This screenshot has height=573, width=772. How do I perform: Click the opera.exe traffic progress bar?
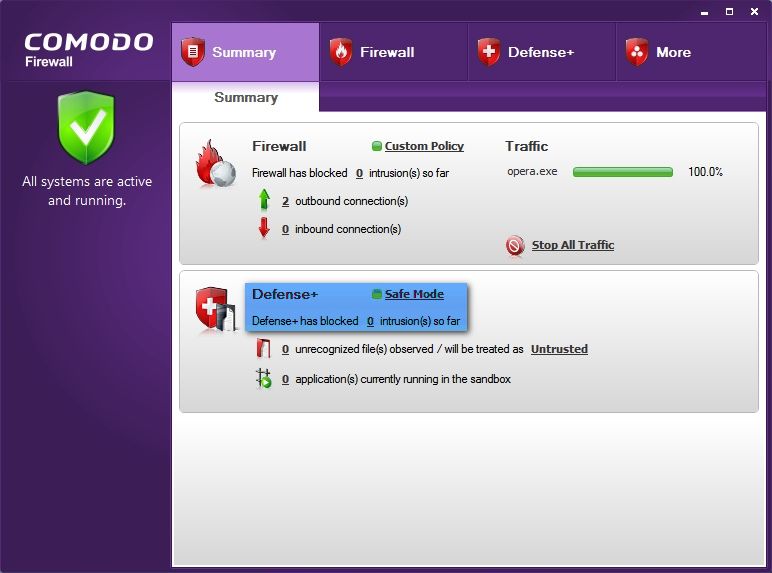pos(623,172)
